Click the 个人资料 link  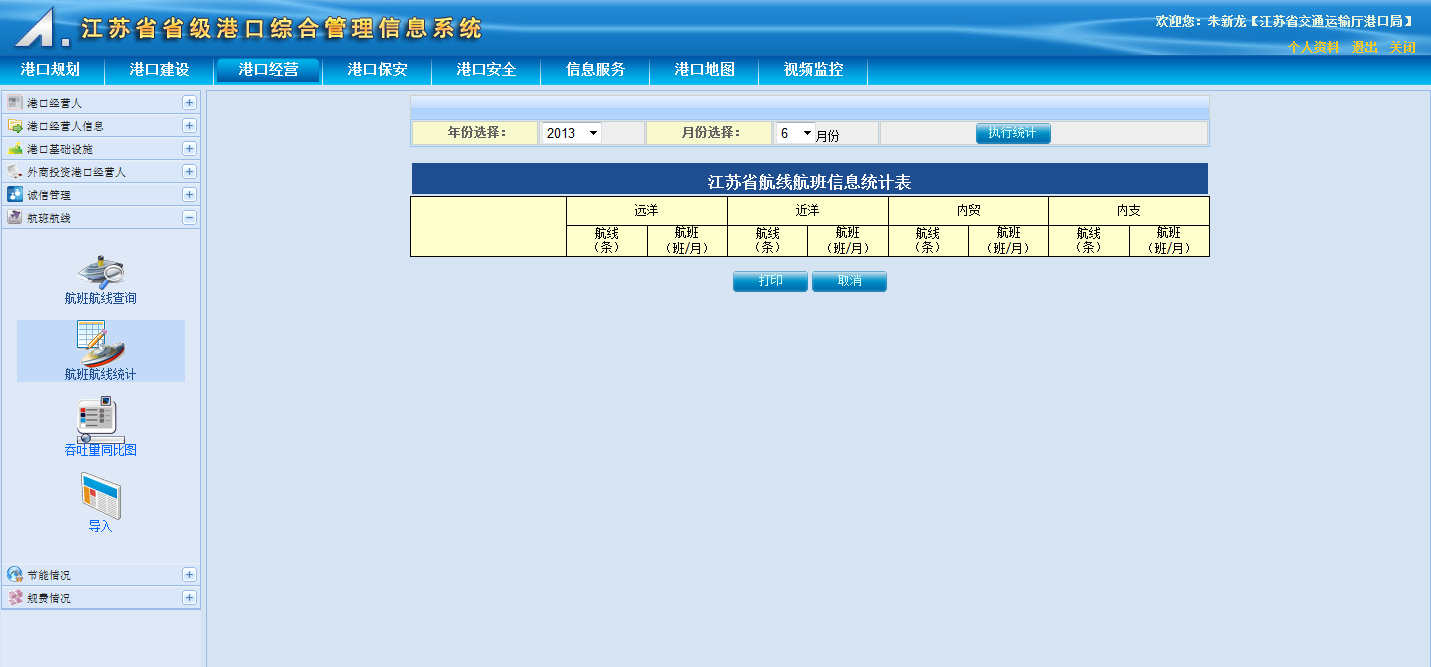click(1312, 47)
